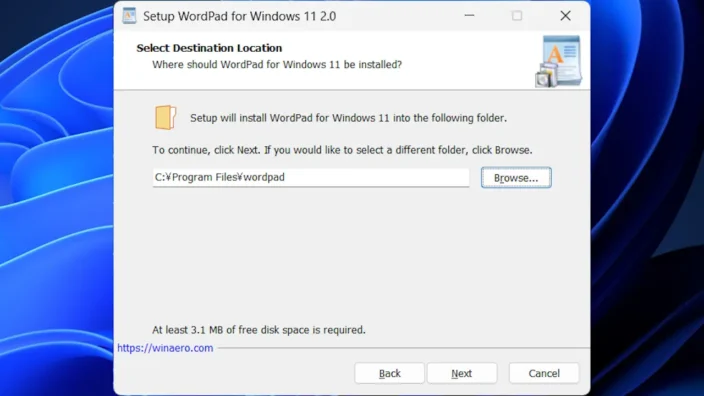The image size is (704, 396).
Task: Go to the Next setup step
Action: (x=462, y=373)
